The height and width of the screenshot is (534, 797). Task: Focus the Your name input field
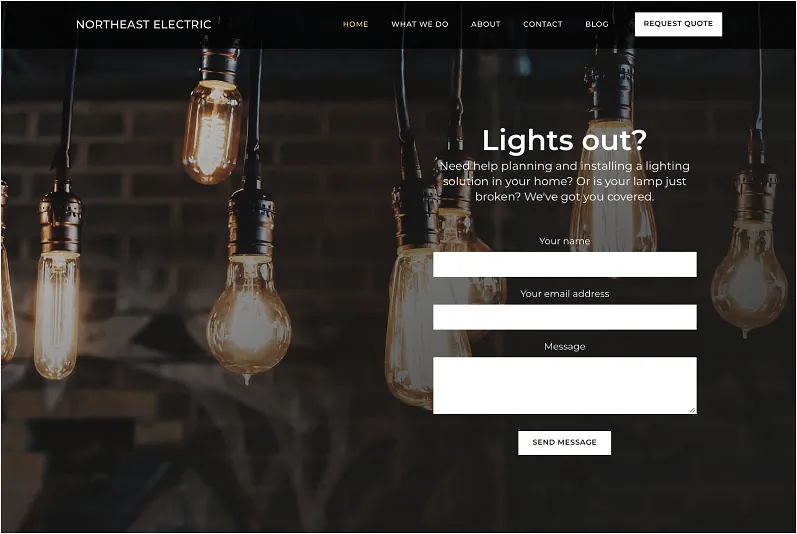(x=565, y=264)
